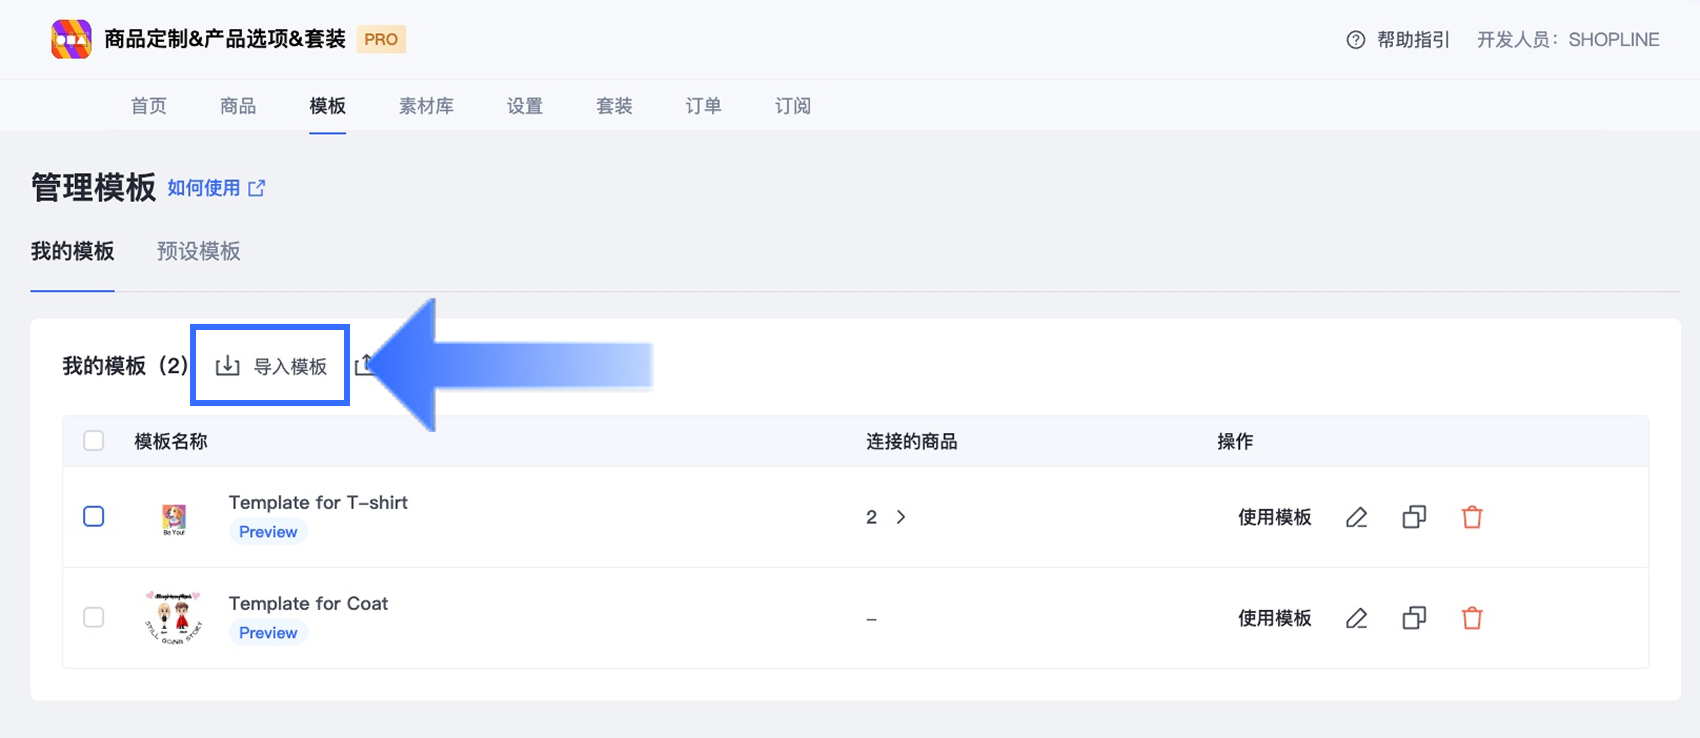Click Preview under Template for T-shirt
Viewport: 1700px width, 738px height.
click(x=268, y=532)
